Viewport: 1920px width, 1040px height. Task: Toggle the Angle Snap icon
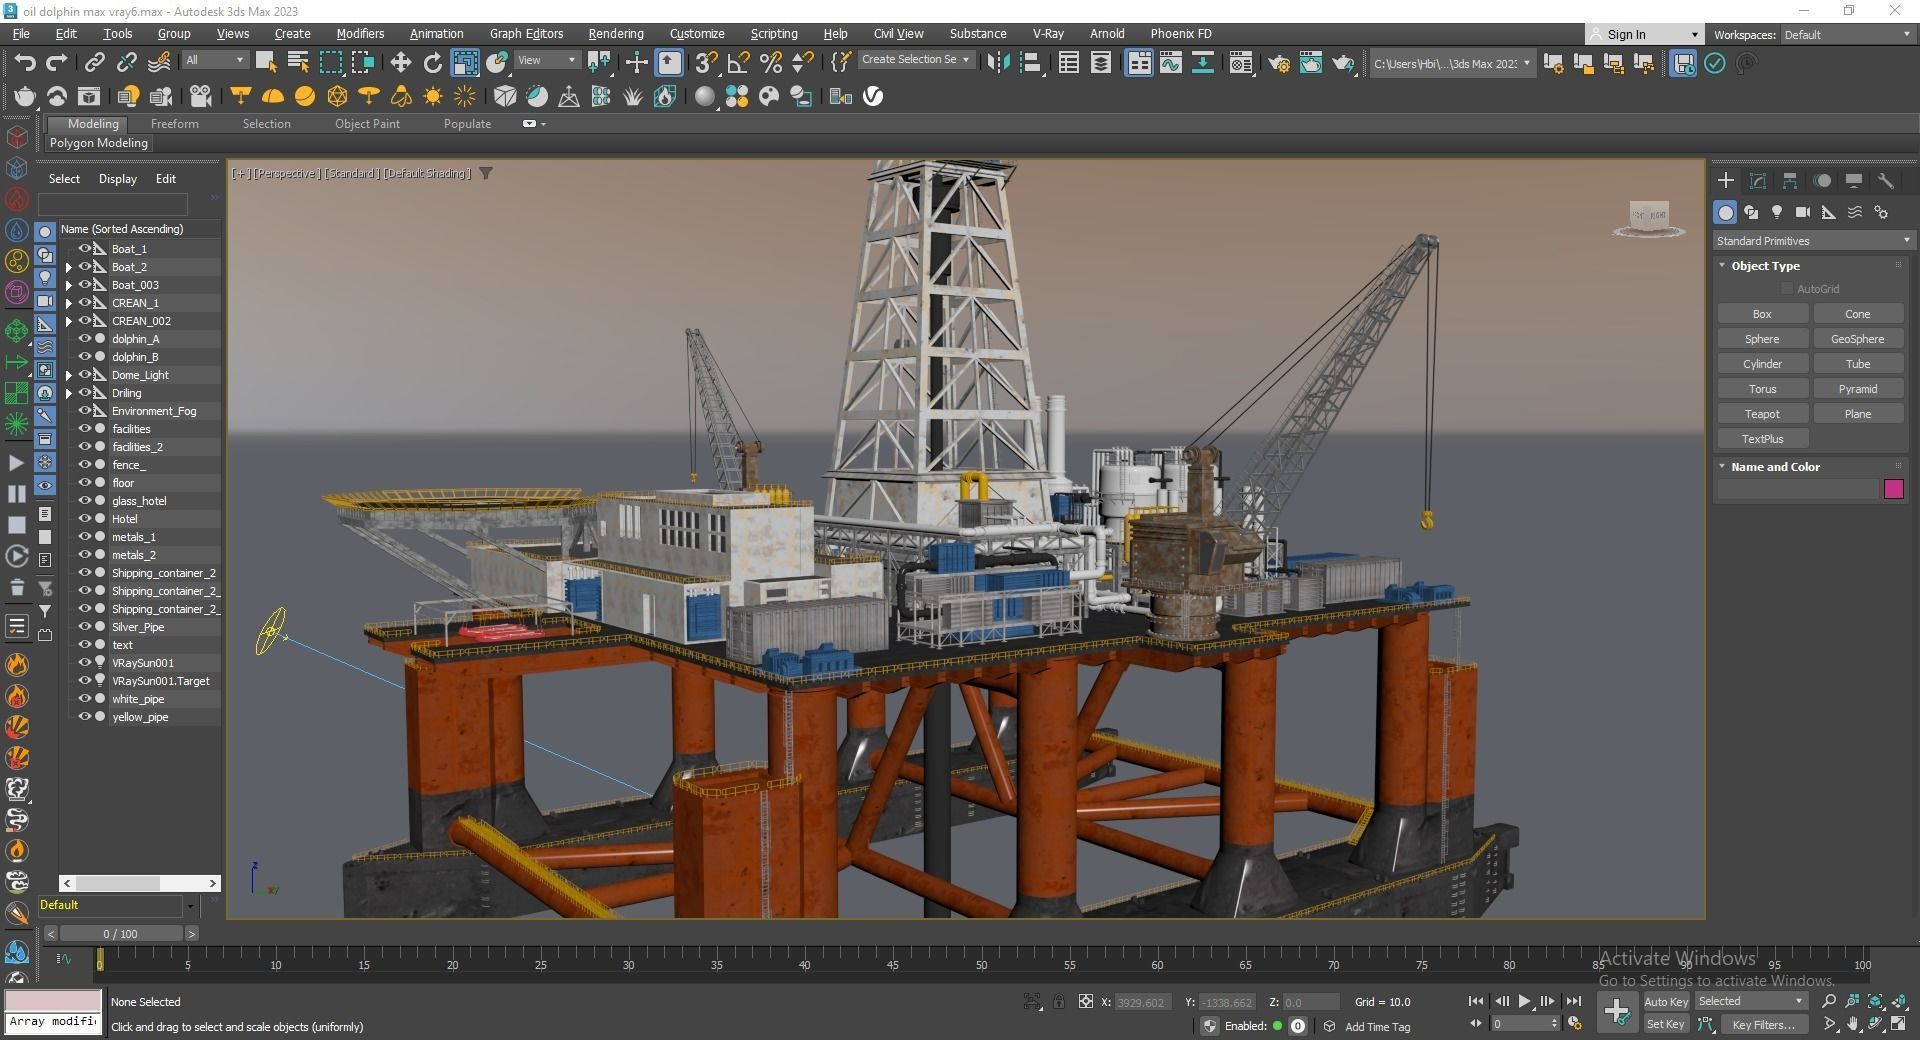click(x=738, y=63)
